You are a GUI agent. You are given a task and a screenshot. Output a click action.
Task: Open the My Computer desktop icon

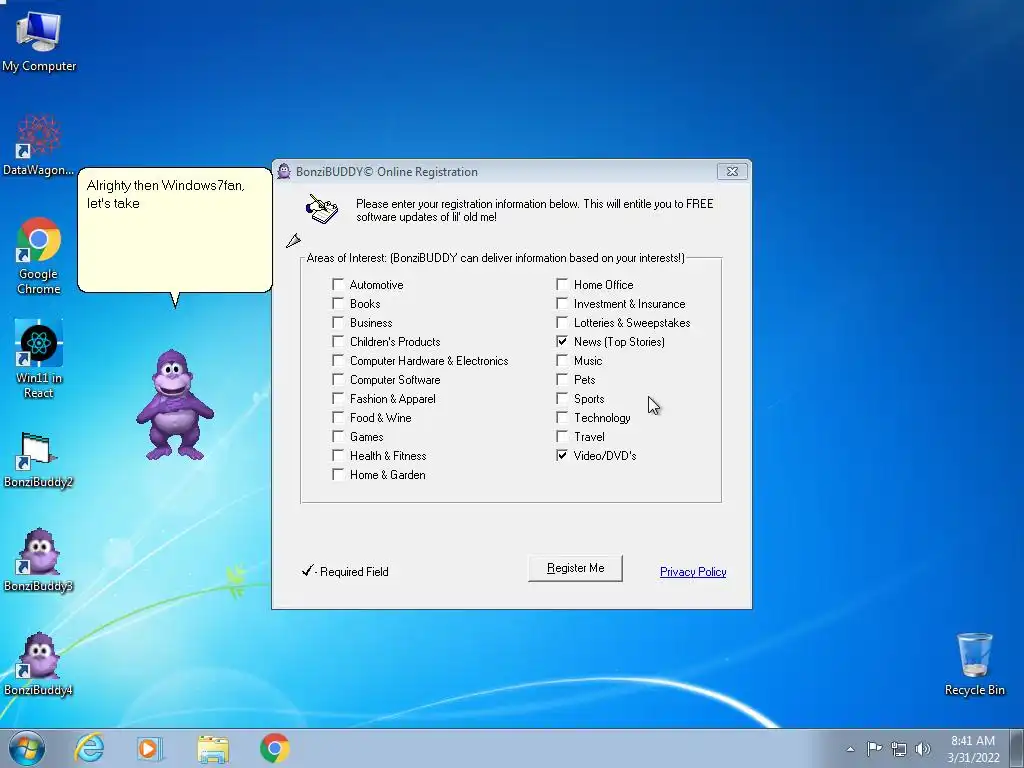(39, 40)
